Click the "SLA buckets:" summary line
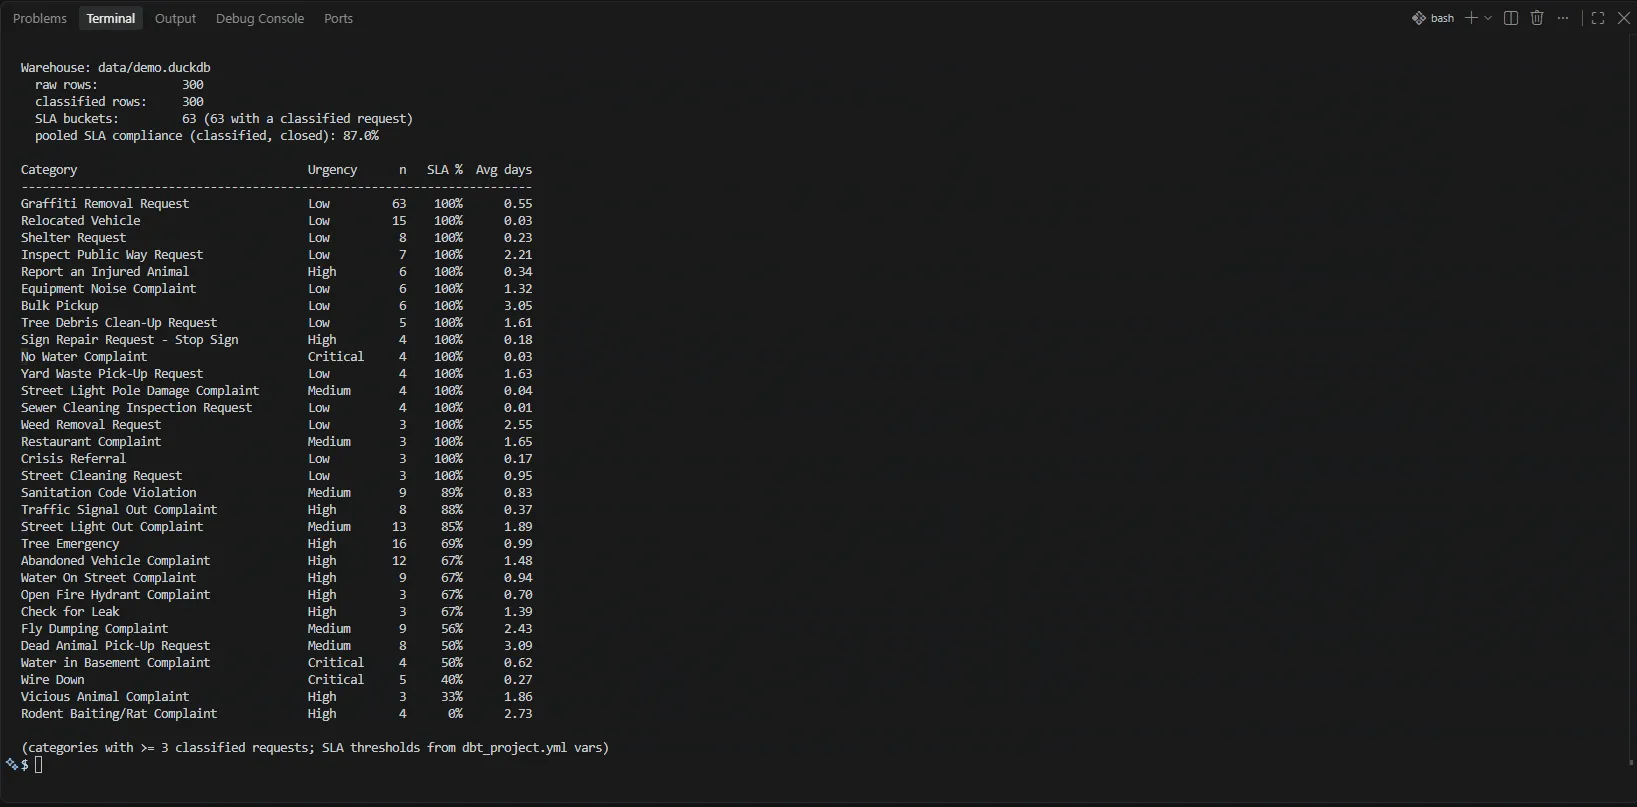This screenshot has width=1637, height=807. tap(224, 119)
